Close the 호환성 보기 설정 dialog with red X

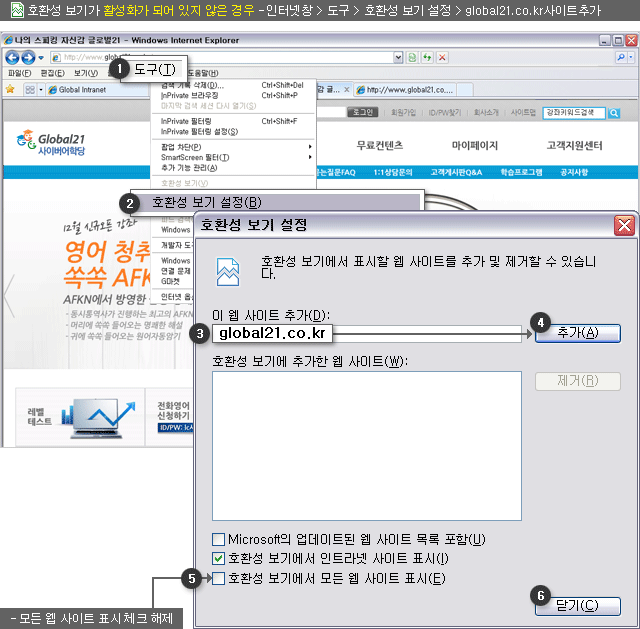pos(624,225)
